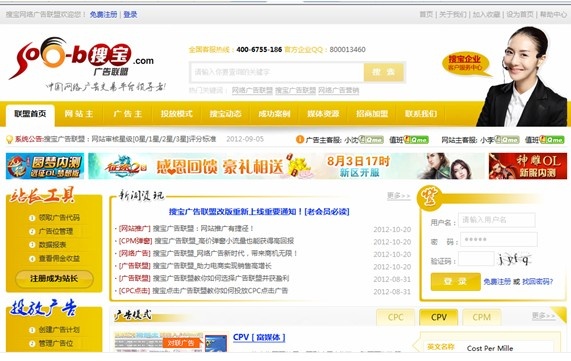This screenshot has height=361, width=571.
Task: Click 广告位管理 in 站长工具
Action: pyautogui.click(x=56, y=231)
